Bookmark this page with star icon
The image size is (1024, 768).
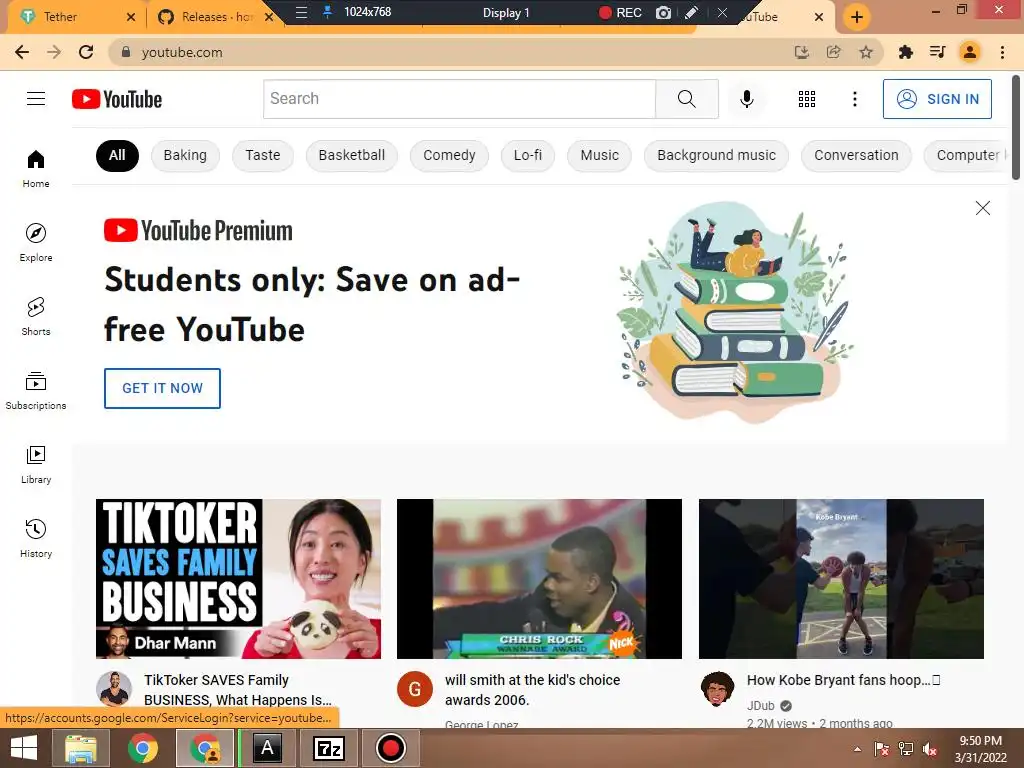click(866, 52)
